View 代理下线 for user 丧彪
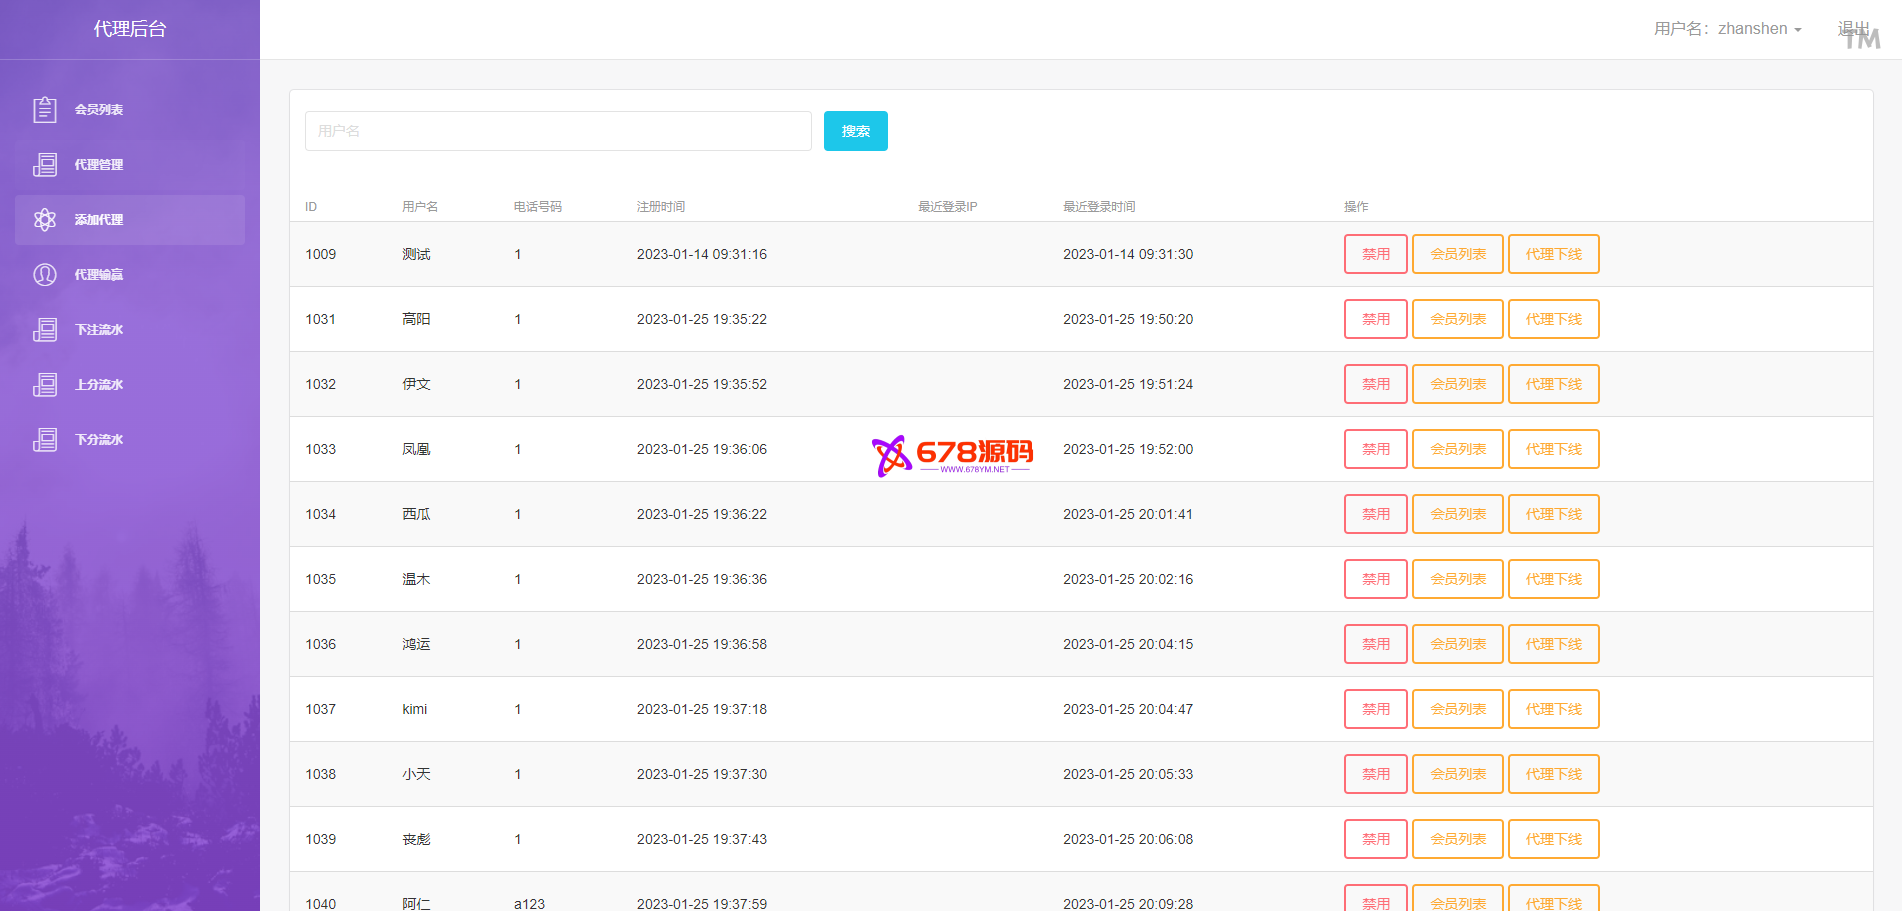 click(1553, 839)
